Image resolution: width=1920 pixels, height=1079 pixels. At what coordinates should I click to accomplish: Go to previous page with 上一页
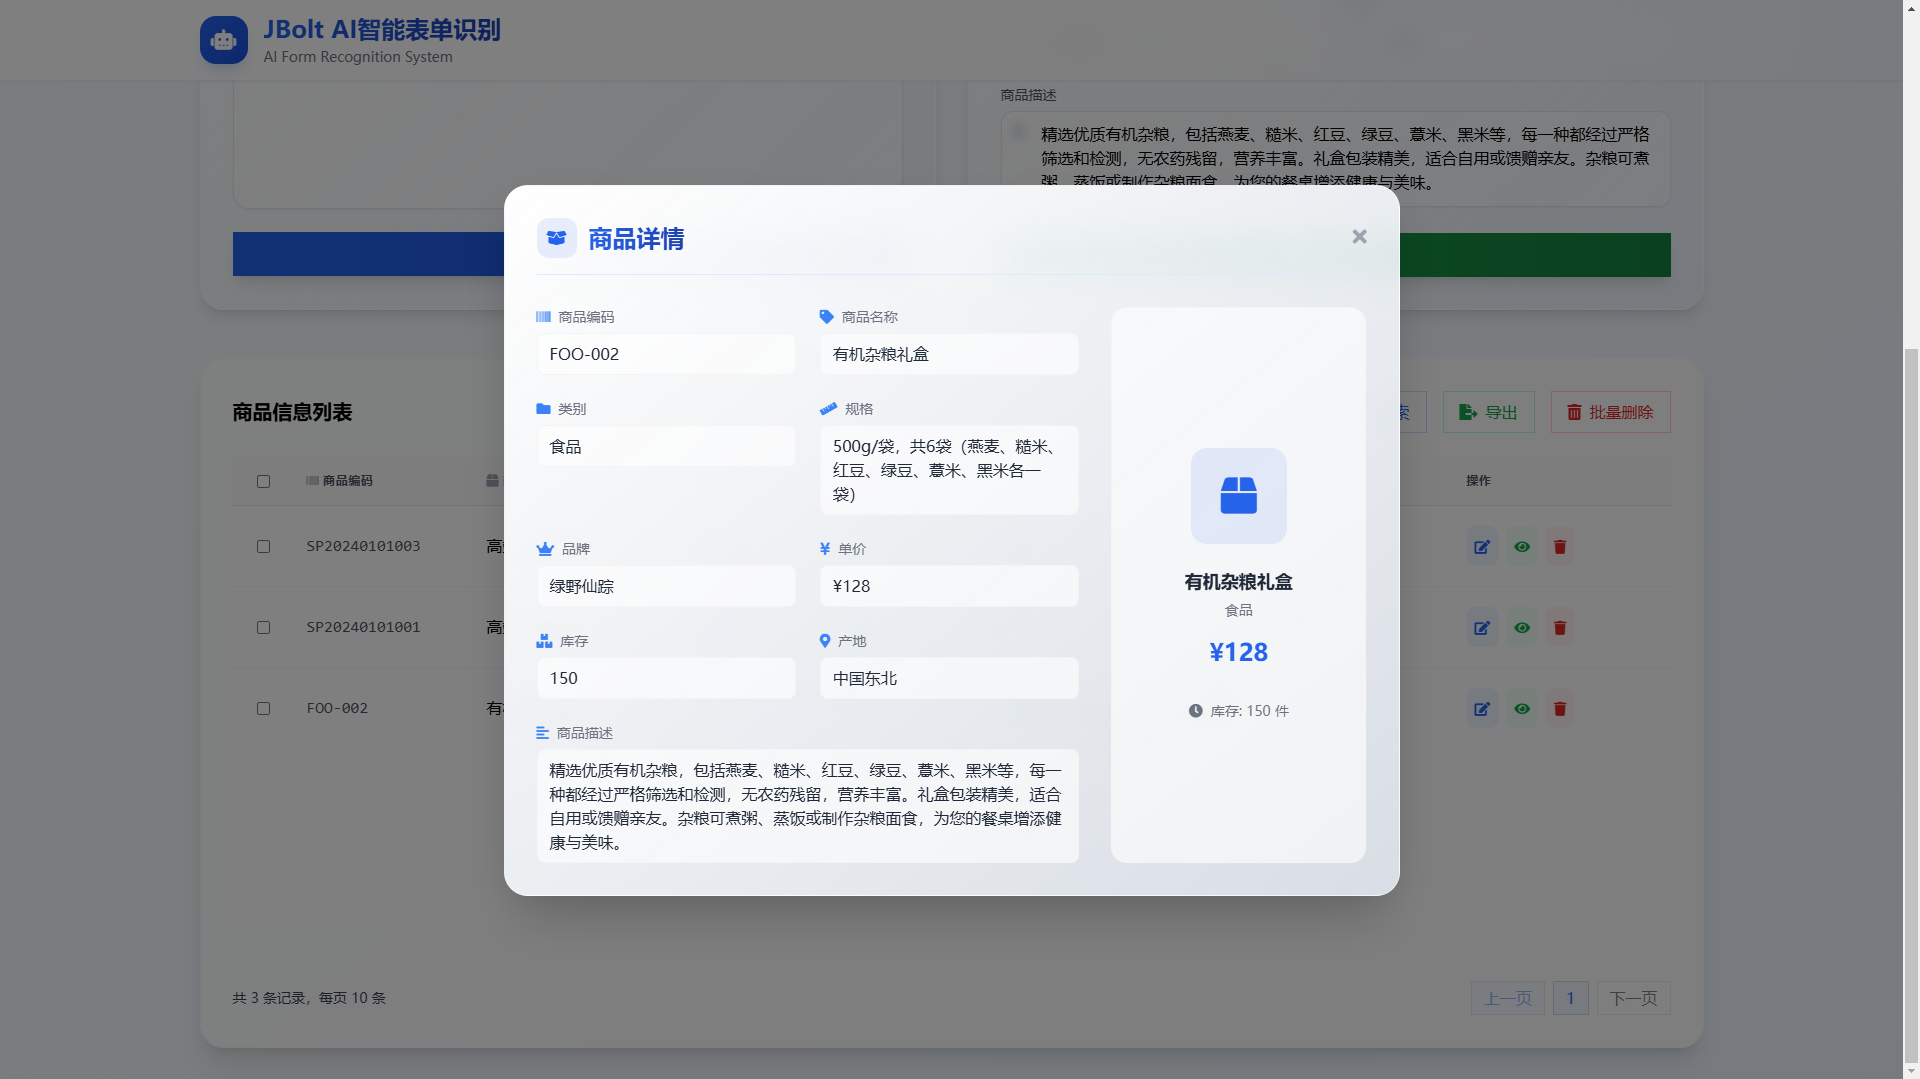pyautogui.click(x=1507, y=998)
